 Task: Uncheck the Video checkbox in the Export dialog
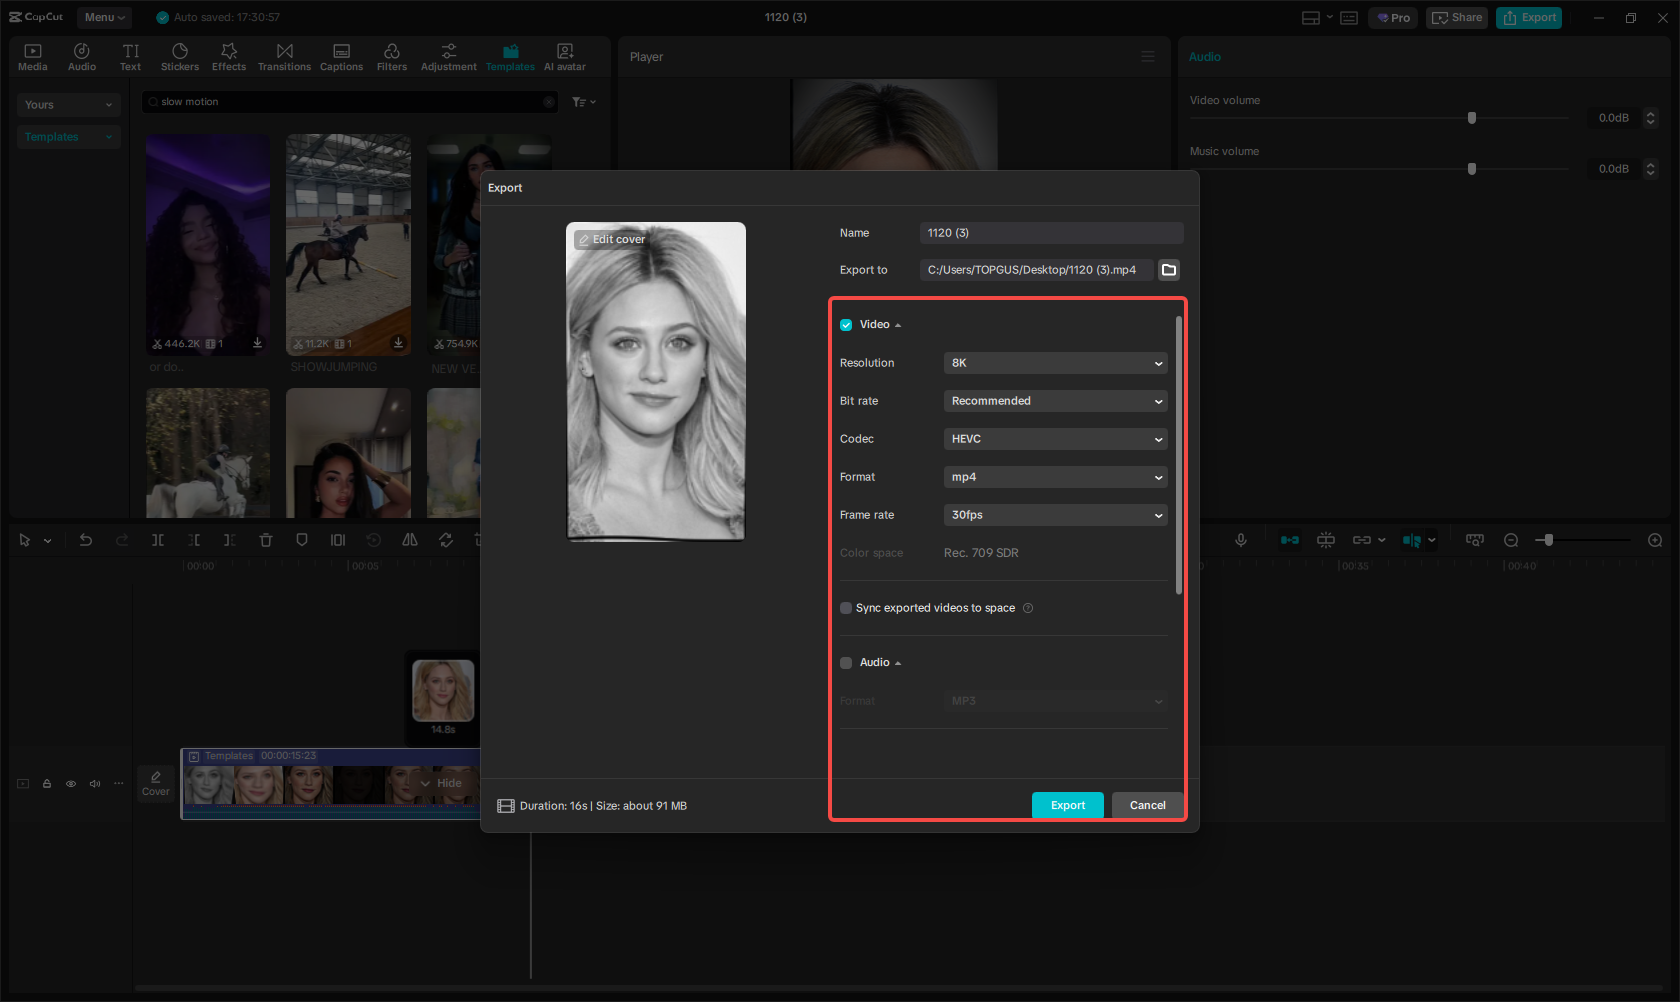tap(846, 324)
